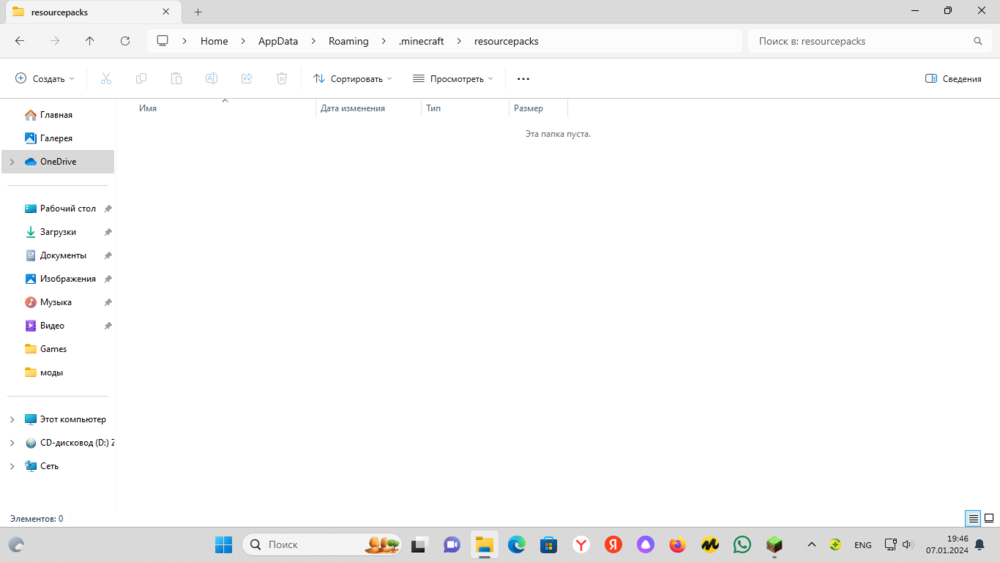Navigate up one folder level

89,41
